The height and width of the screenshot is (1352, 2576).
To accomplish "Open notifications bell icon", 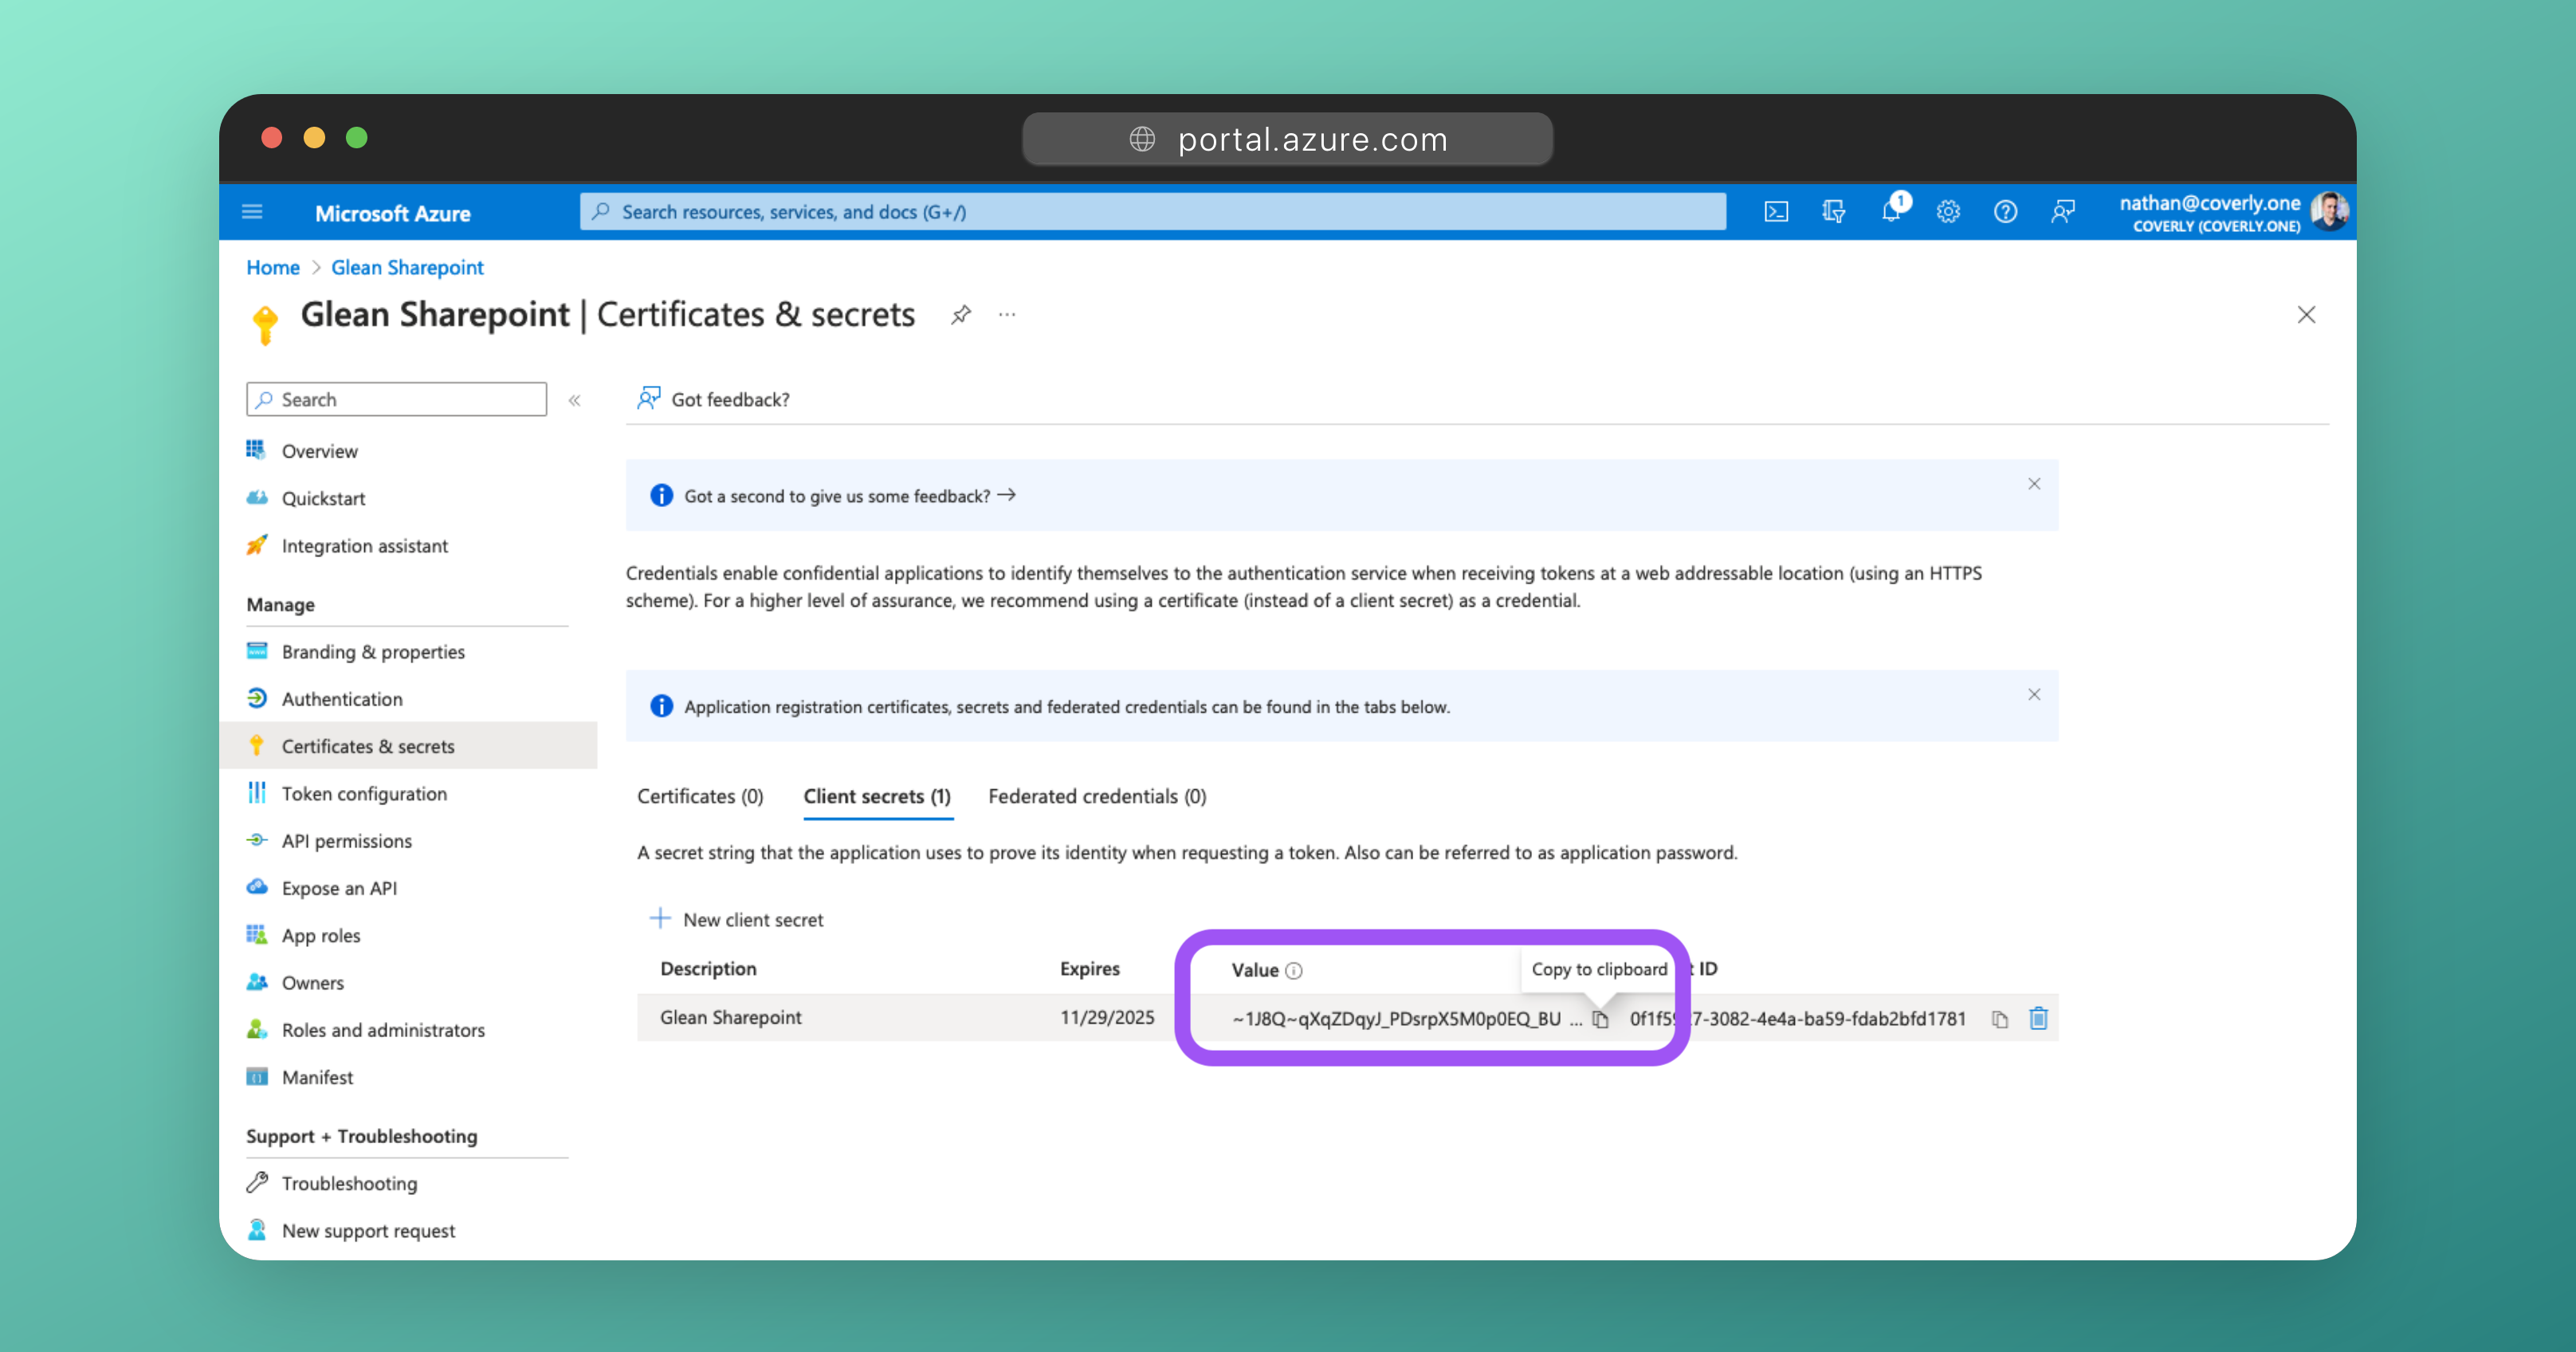I will [1891, 212].
